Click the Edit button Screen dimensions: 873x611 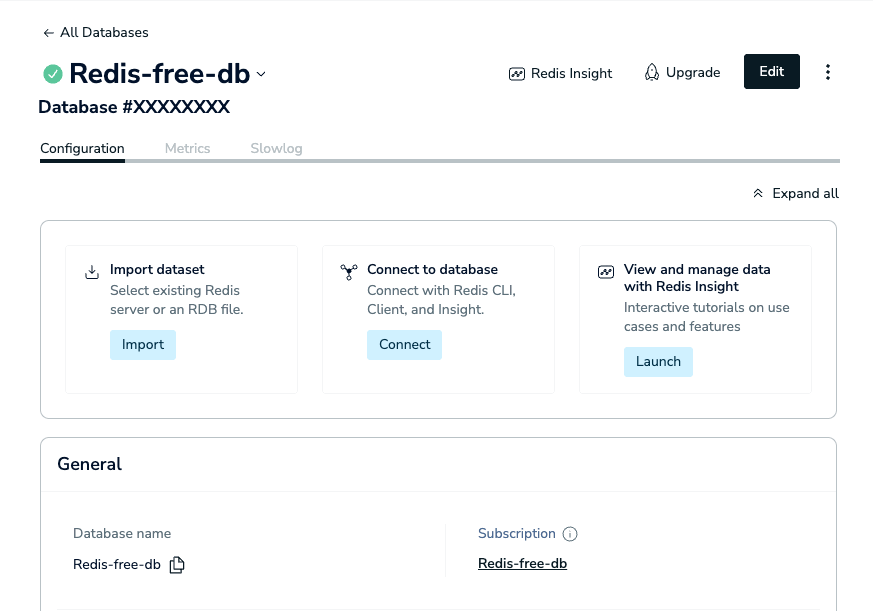click(772, 71)
